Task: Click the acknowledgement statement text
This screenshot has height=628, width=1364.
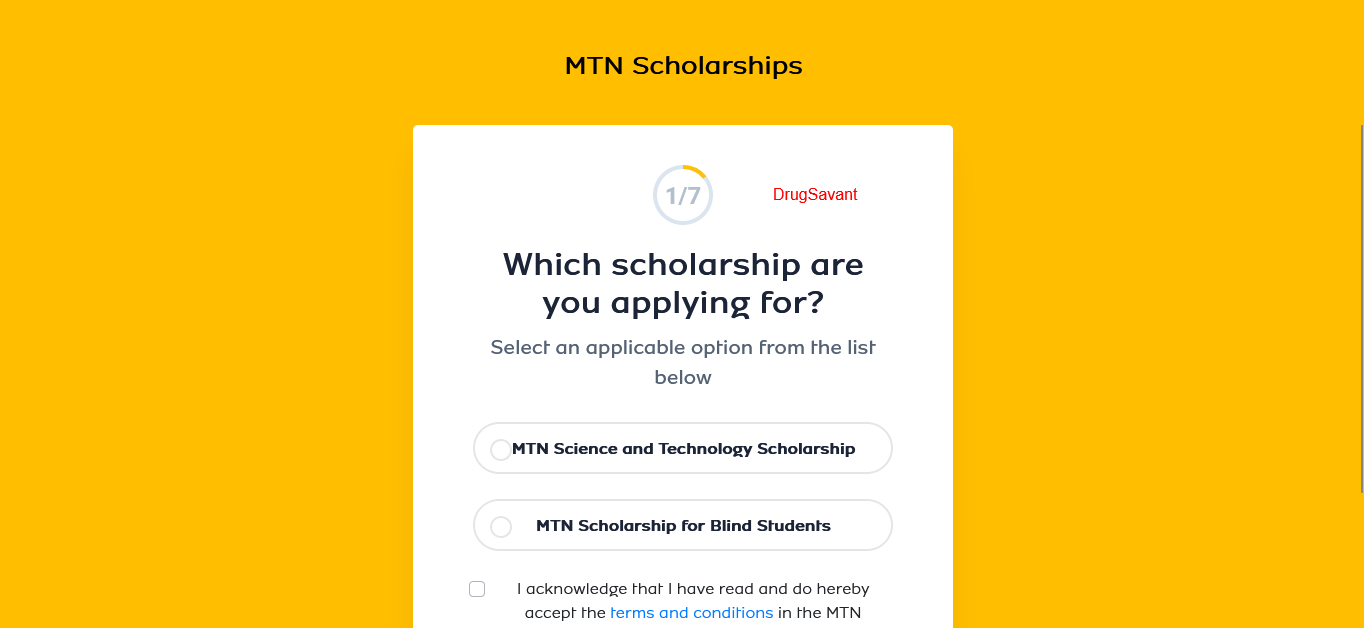Action: click(x=694, y=589)
